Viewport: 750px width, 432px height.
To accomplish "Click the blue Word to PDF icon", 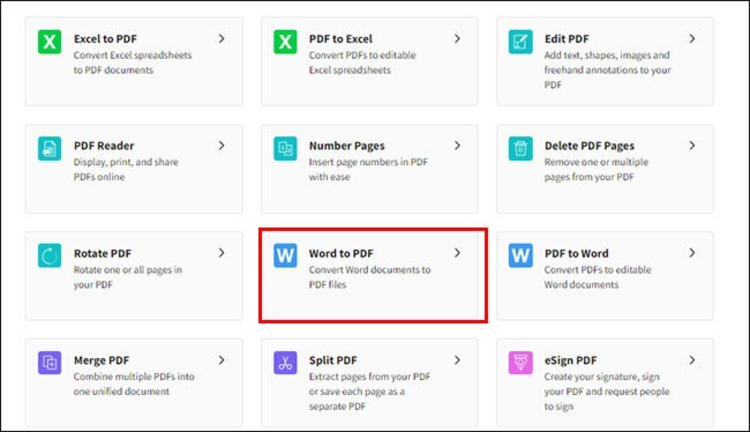I will [285, 256].
